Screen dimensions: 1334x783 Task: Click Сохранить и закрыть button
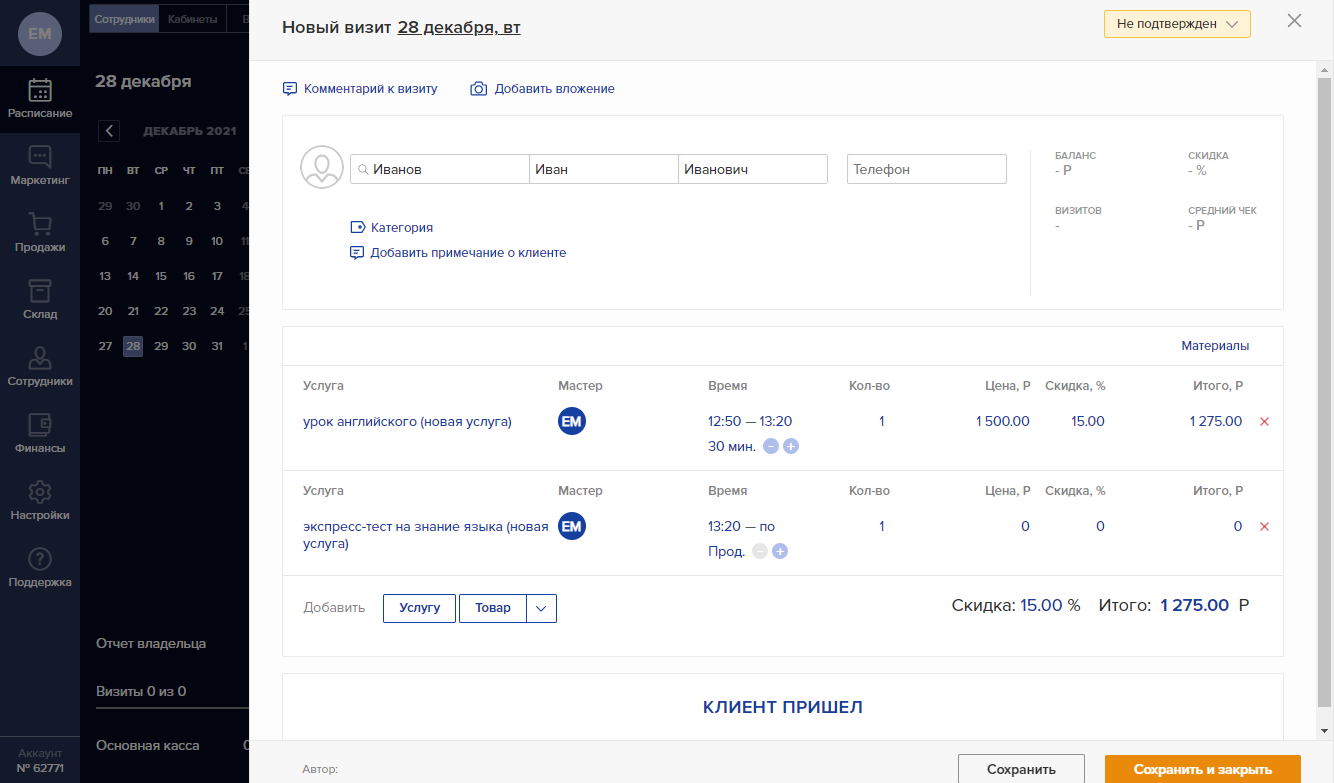pyautogui.click(x=1203, y=769)
